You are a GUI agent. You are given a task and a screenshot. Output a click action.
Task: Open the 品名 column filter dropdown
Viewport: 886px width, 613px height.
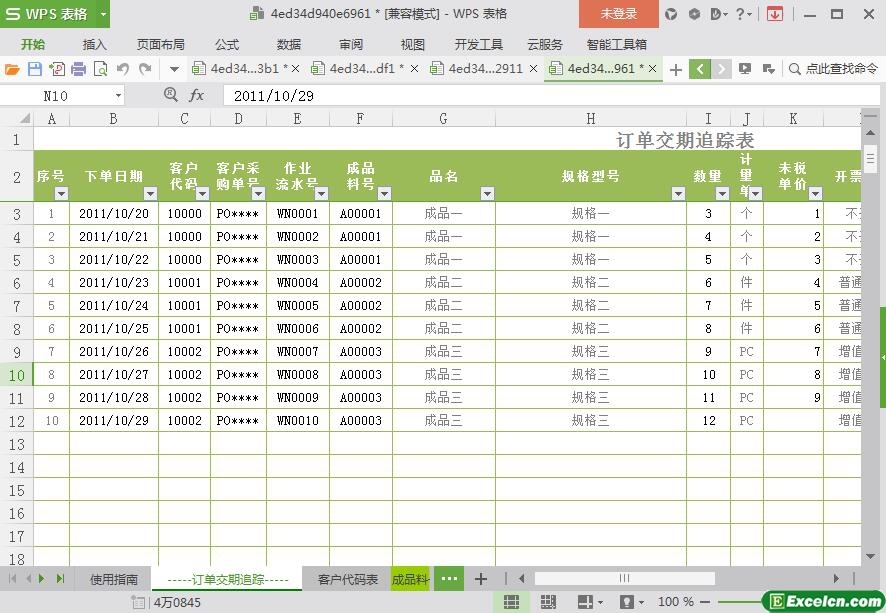[x=487, y=194]
